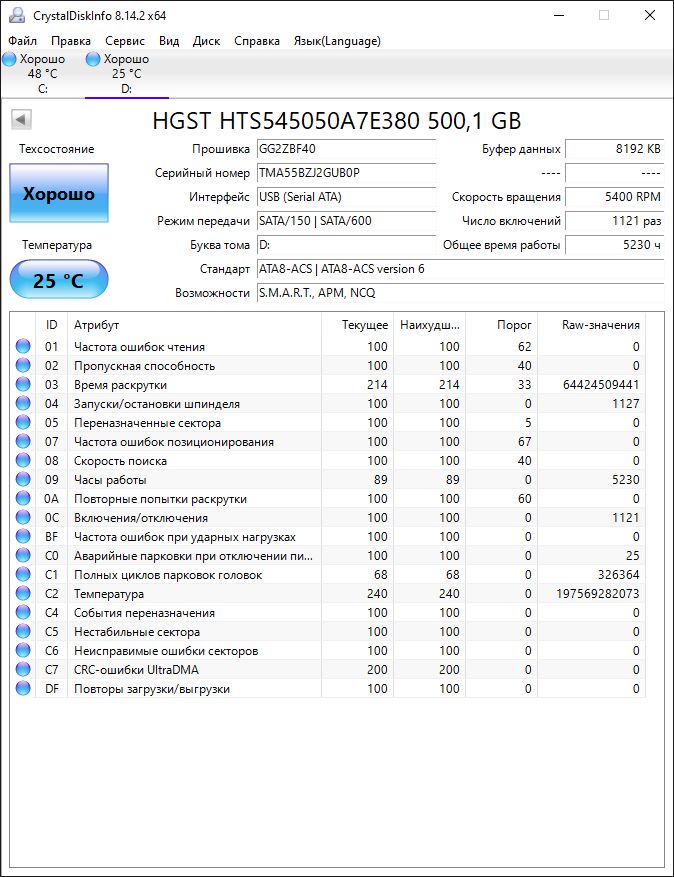
Task: Open the Сервис menu
Action: tap(125, 41)
